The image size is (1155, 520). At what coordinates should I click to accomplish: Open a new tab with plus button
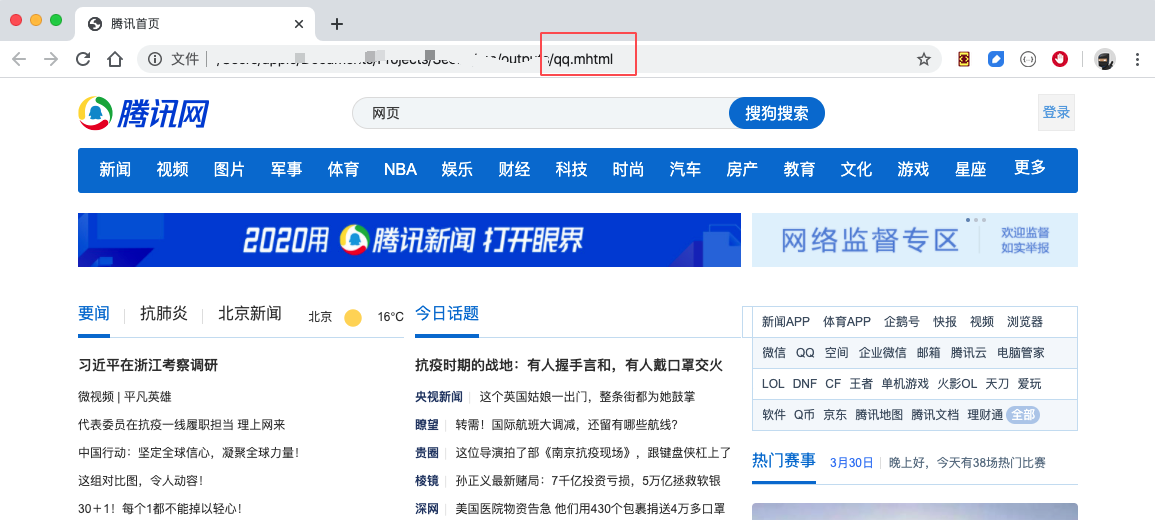coord(337,24)
